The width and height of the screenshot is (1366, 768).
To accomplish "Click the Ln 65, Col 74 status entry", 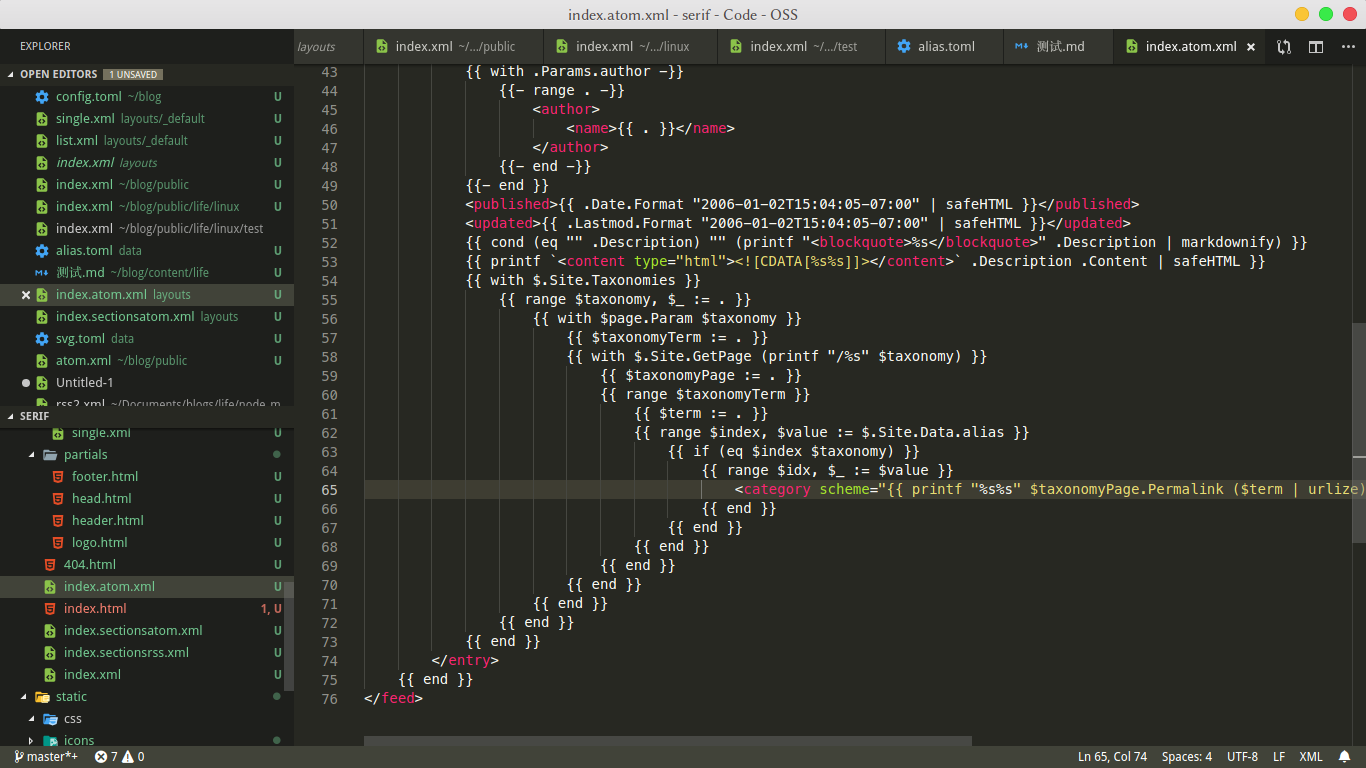I will 1112,757.
